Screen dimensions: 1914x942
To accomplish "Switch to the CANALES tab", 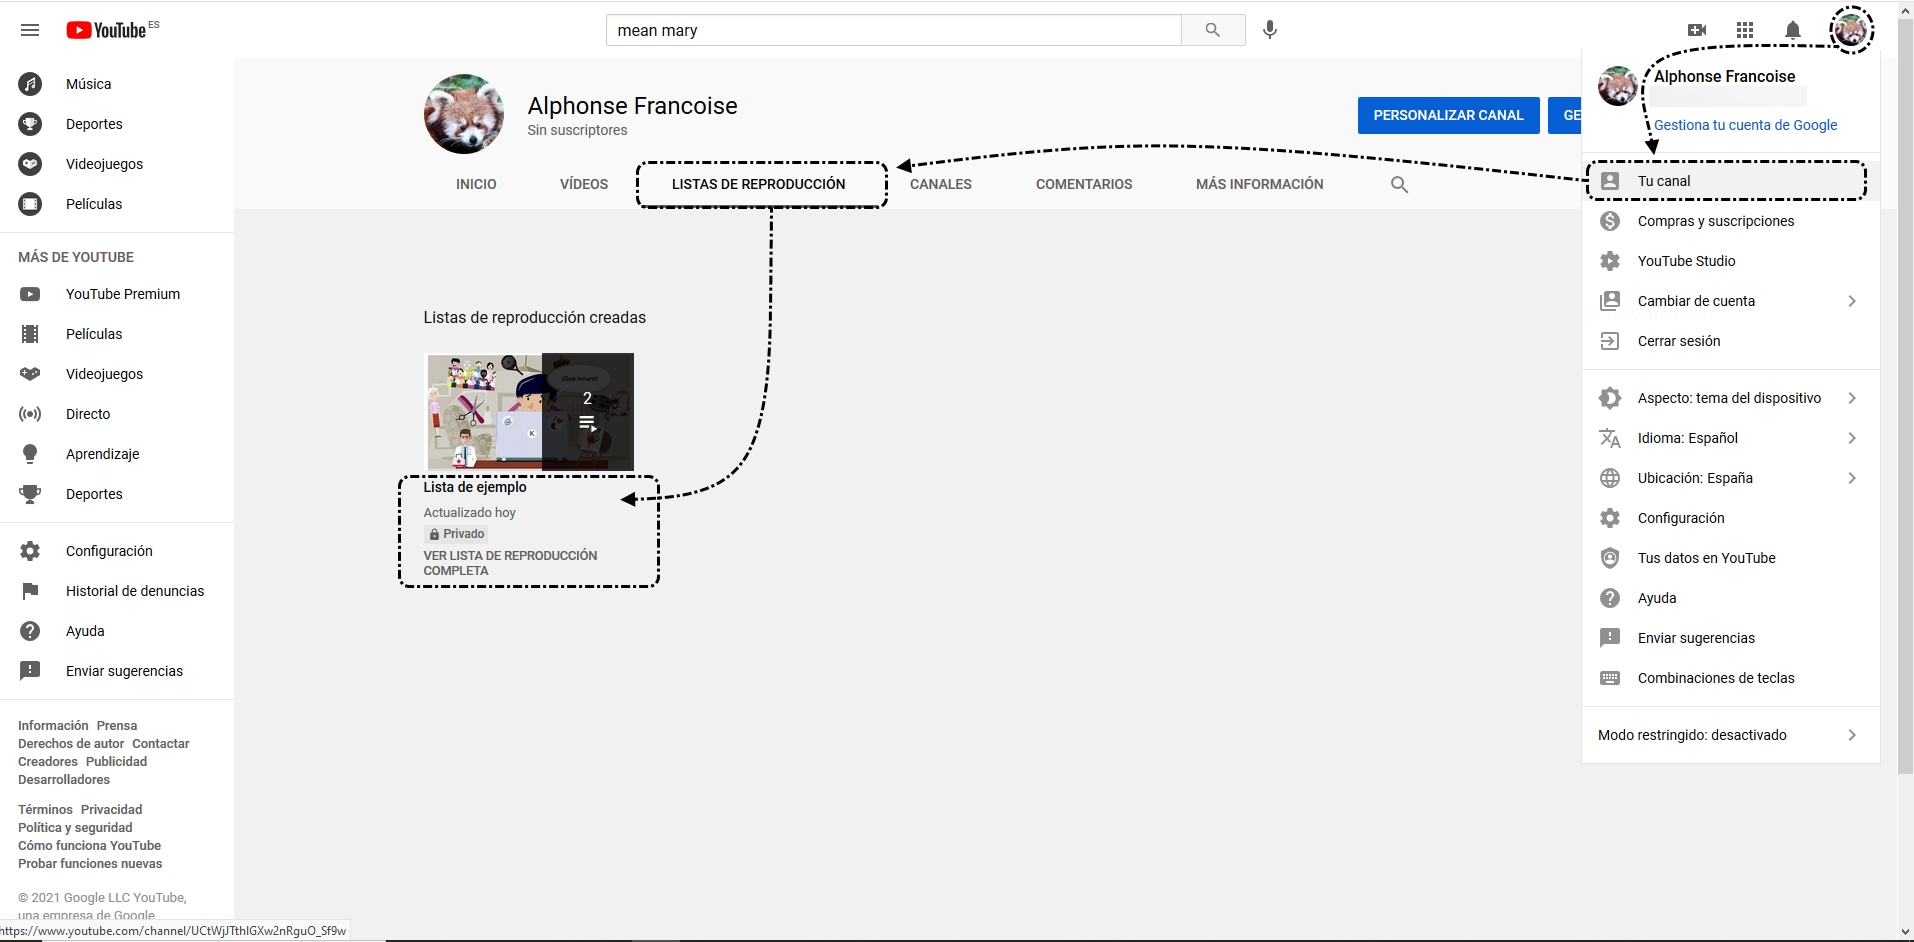I will [941, 184].
